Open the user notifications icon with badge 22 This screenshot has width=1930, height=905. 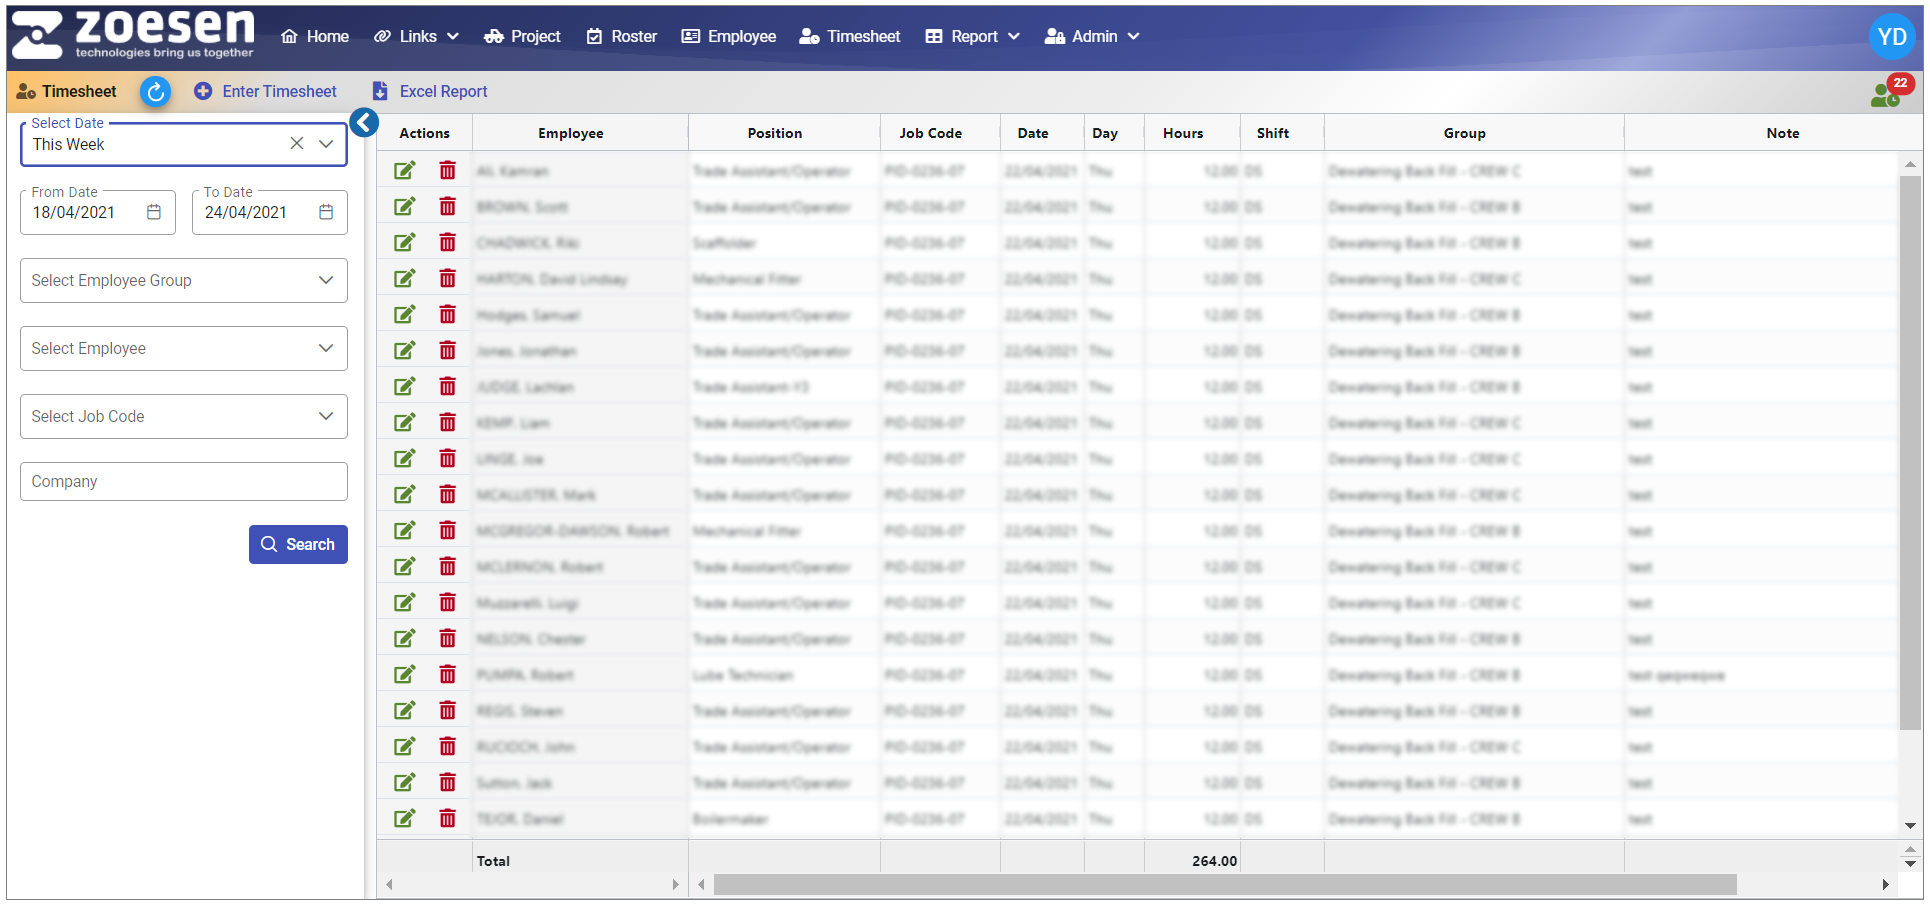1887,93
